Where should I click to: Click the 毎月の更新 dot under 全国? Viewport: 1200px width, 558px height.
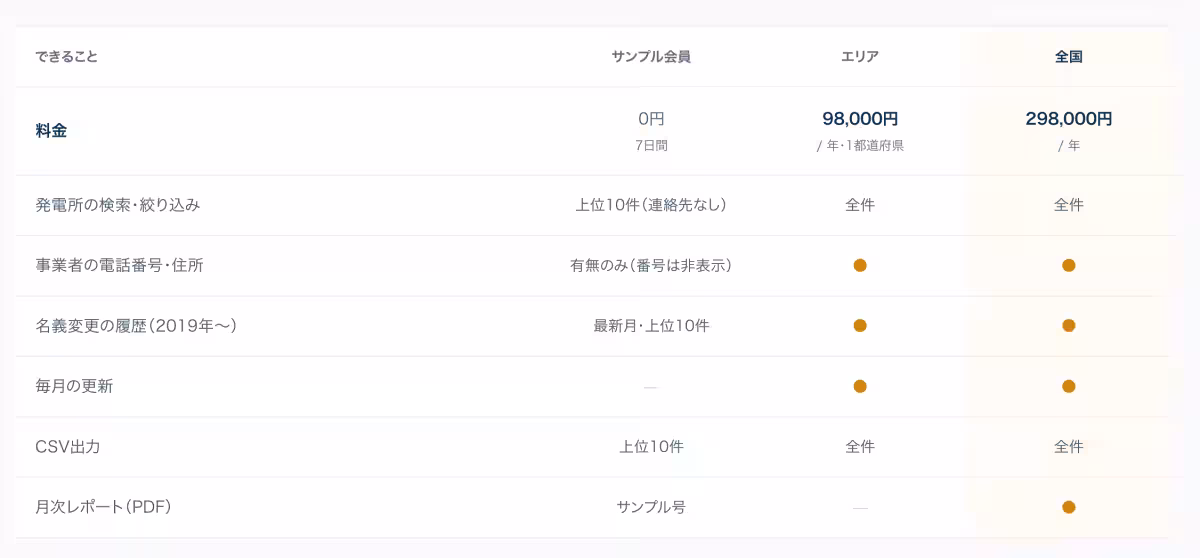1069,386
